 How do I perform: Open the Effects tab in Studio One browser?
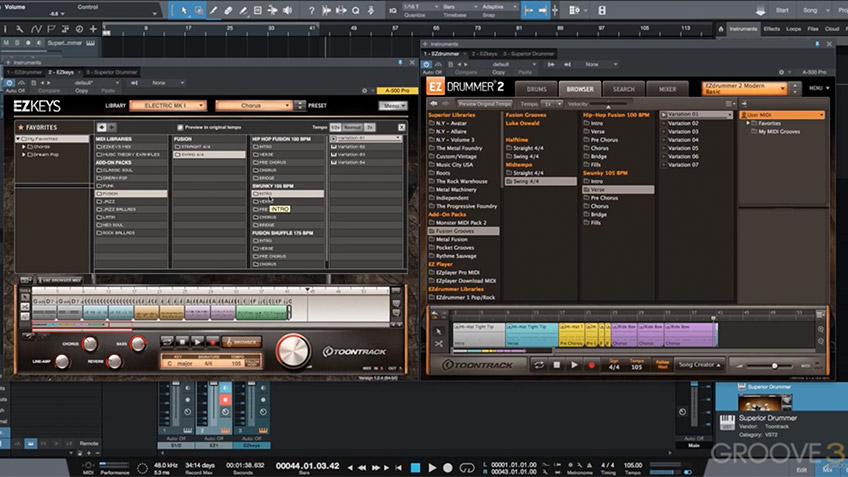click(x=772, y=29)
